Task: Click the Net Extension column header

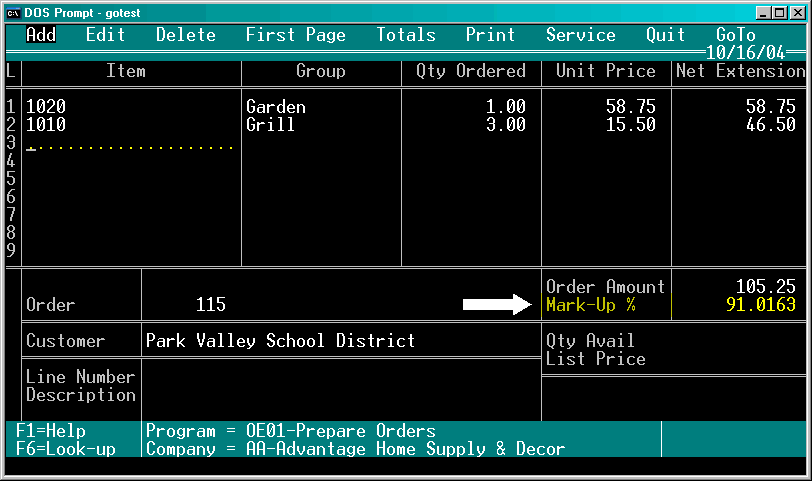Action: pyautogui.click(x=740, y=70)
